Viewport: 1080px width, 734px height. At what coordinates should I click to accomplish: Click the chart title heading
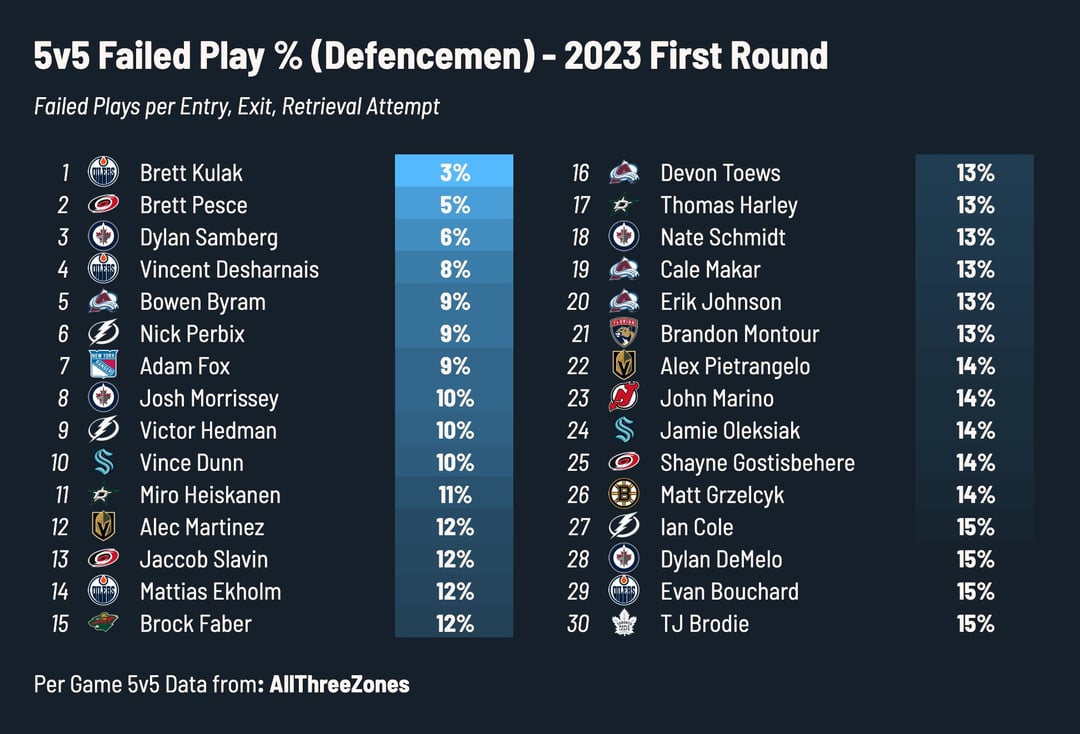[x=430, y=56]
